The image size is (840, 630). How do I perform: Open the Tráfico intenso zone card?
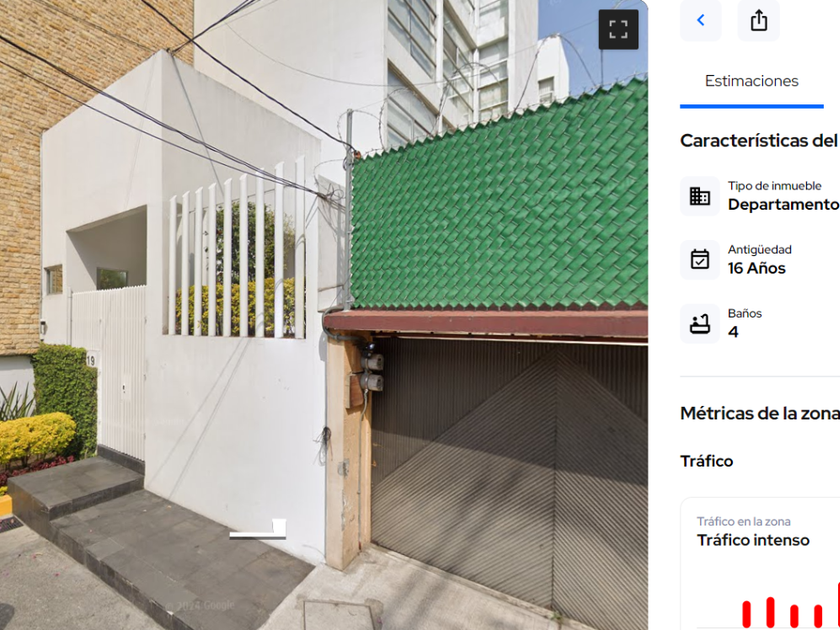click(760, 564)
